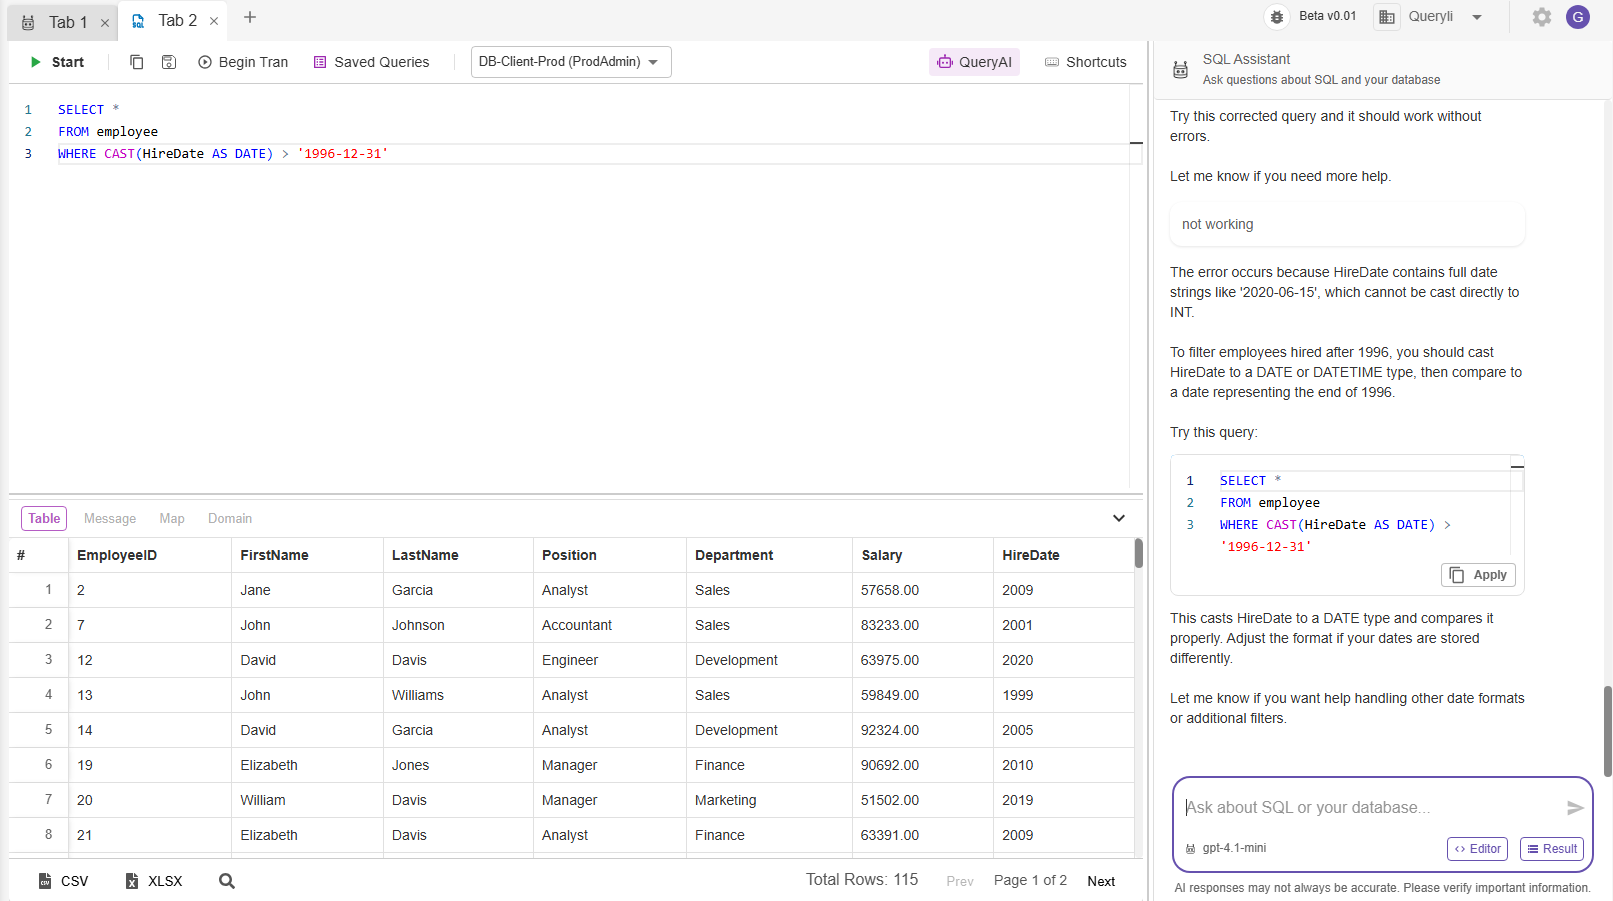
Task: Toggle Editor context in assistant
Action: pos(1477,849)
